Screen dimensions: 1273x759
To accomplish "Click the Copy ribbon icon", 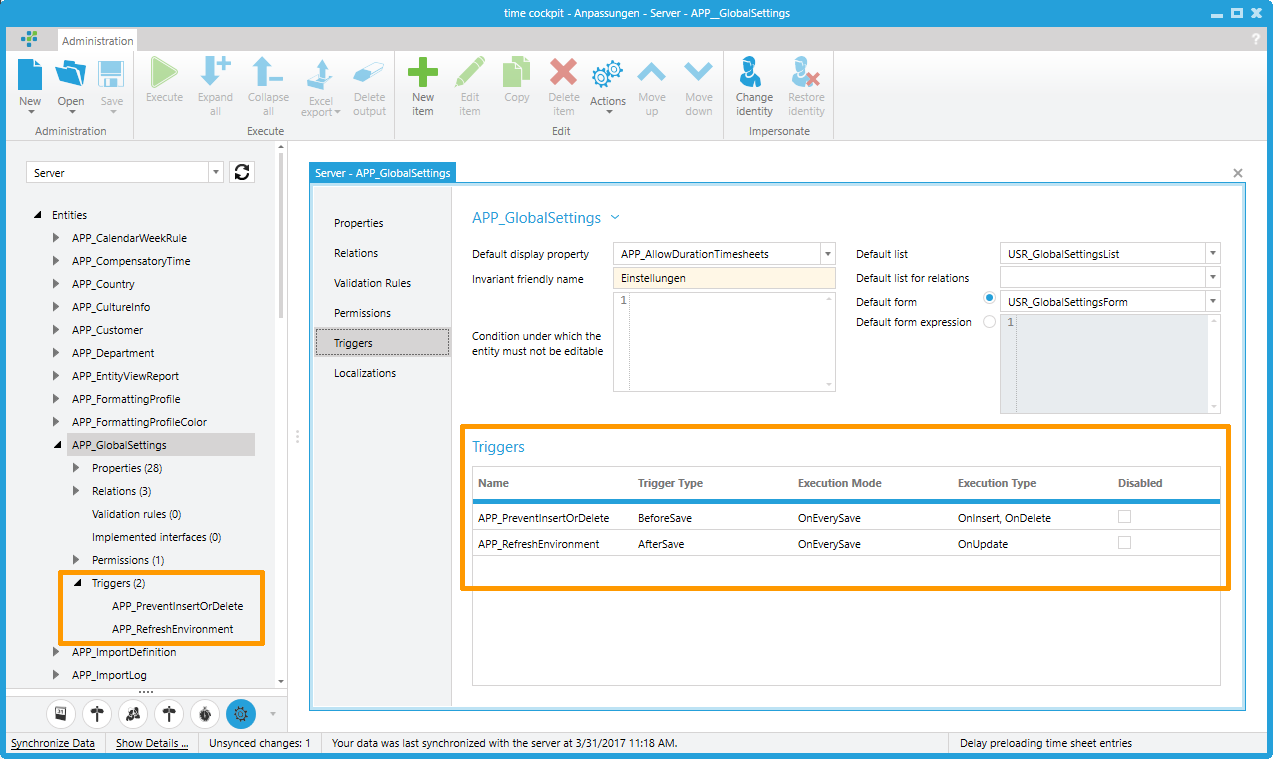I will [517, 72].
